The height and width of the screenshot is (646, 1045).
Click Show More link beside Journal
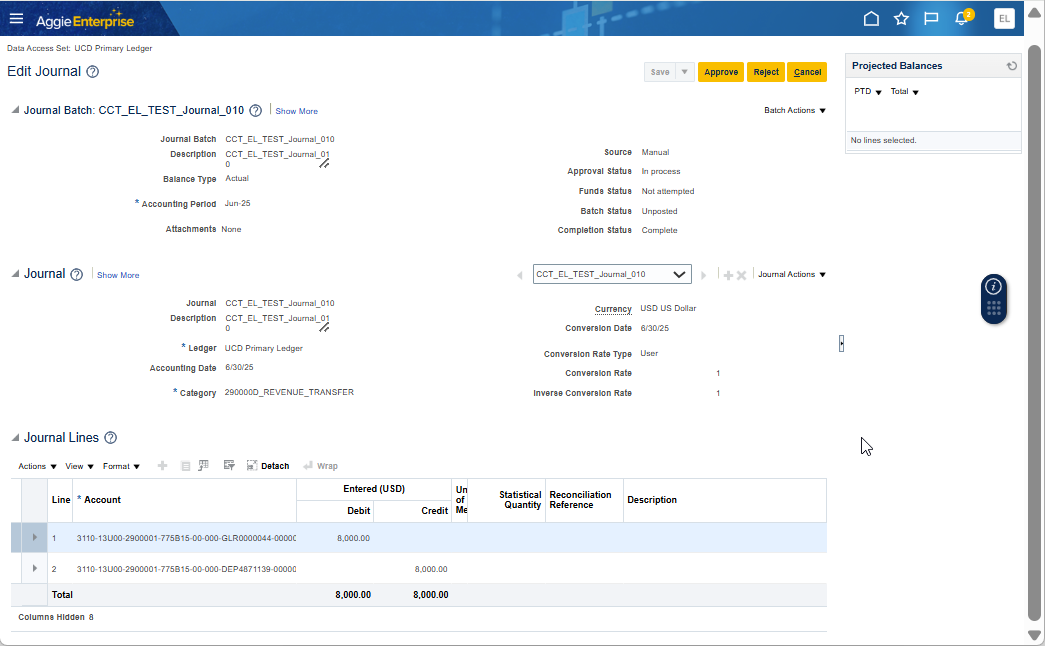click(x=118, y=275)
